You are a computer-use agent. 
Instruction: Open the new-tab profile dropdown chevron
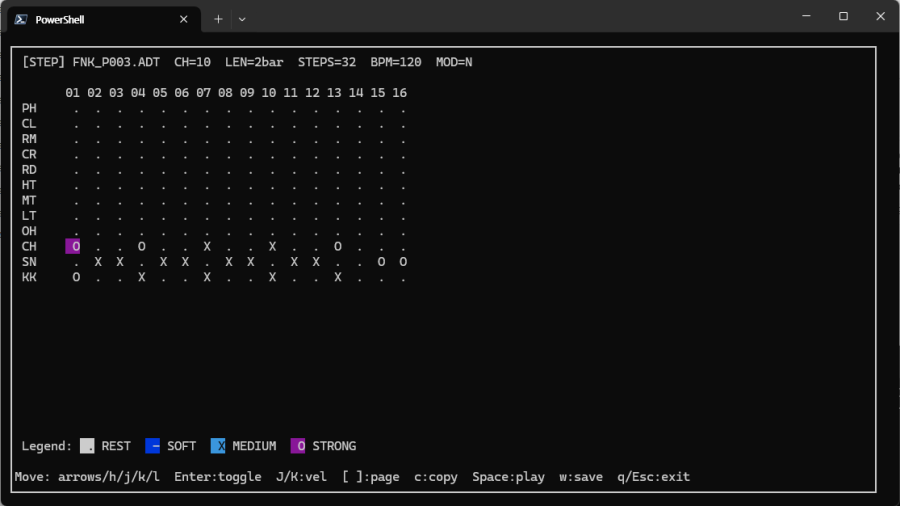pos(242,19)
